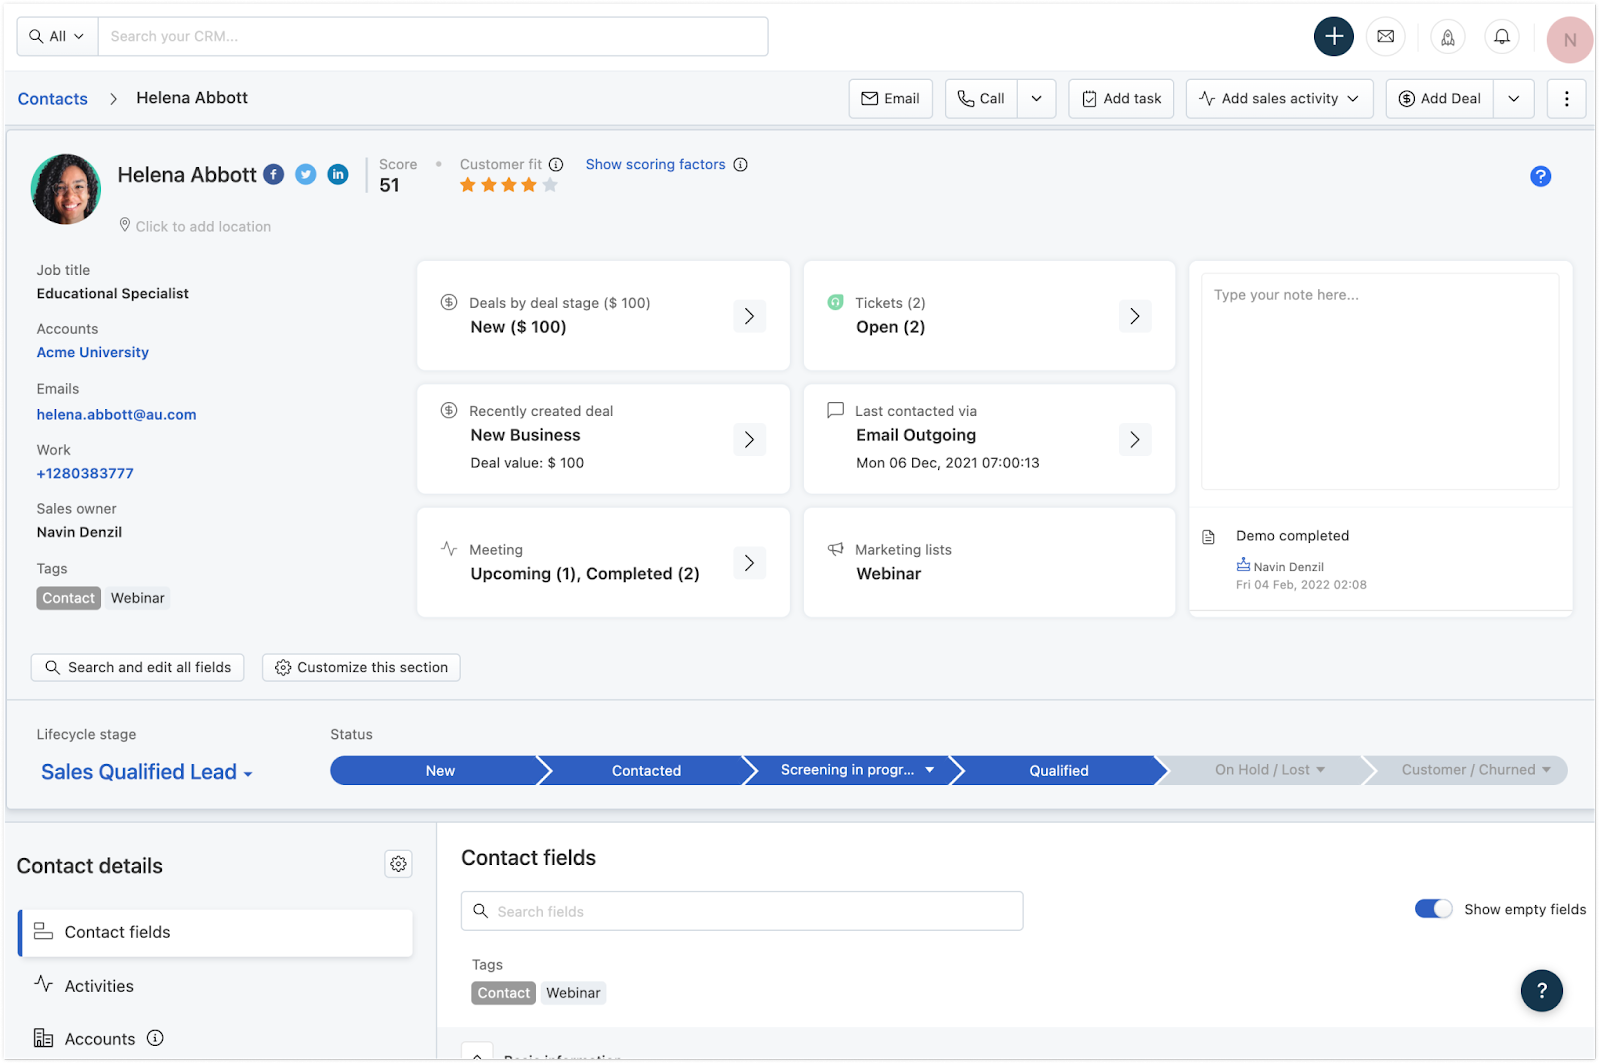Click the Twitter icon beside the contact name
The height and width of the screenshot is (1064, 1600).
(306, 175)
